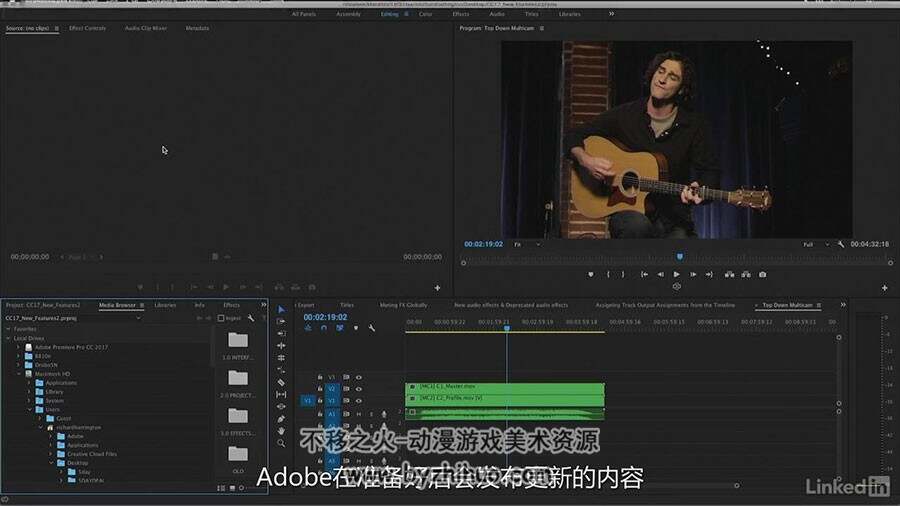Open Source monitor button editor plus
900x506 pixels.
[x=437, y=287]
